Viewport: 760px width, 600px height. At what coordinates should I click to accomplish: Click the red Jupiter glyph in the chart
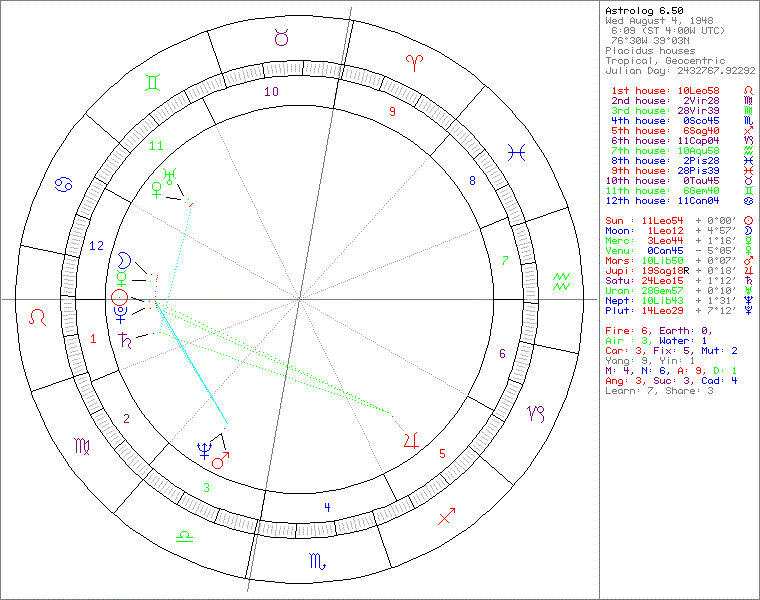pos(410,438)
